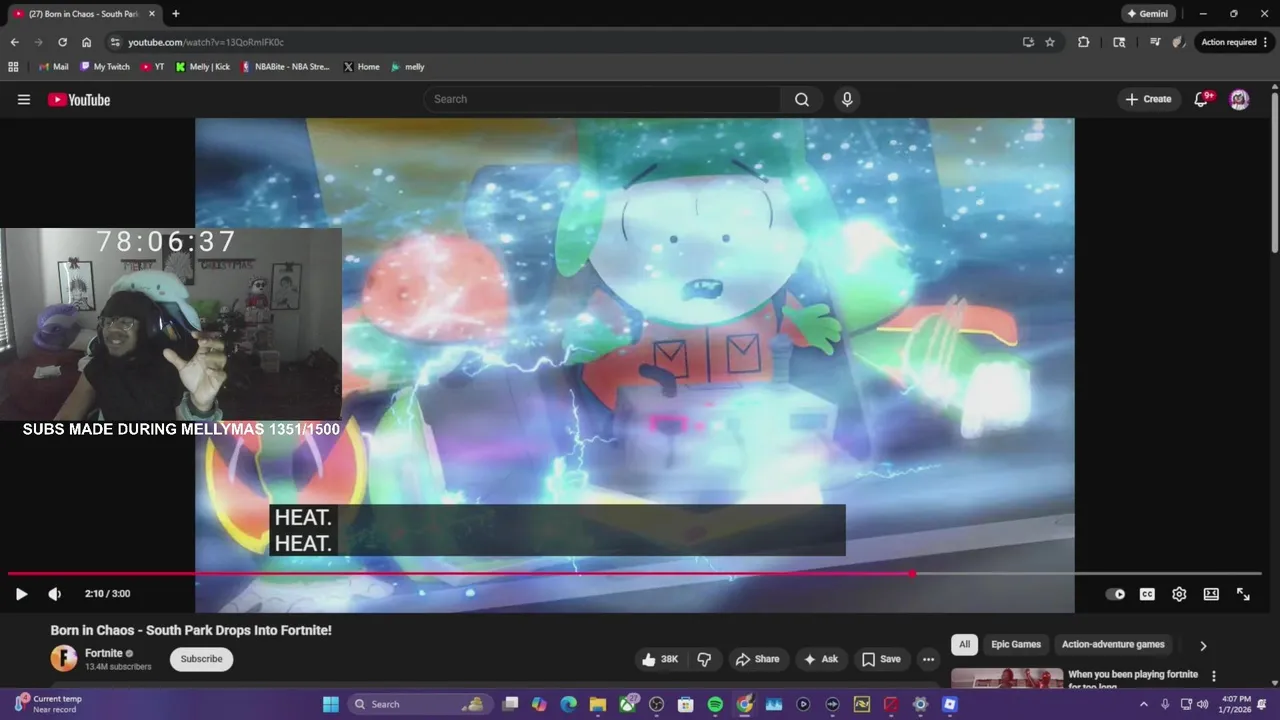This screenshot has width=1280, height=720.
Task: Go back in browser history
Action: [x=14, y=42]
